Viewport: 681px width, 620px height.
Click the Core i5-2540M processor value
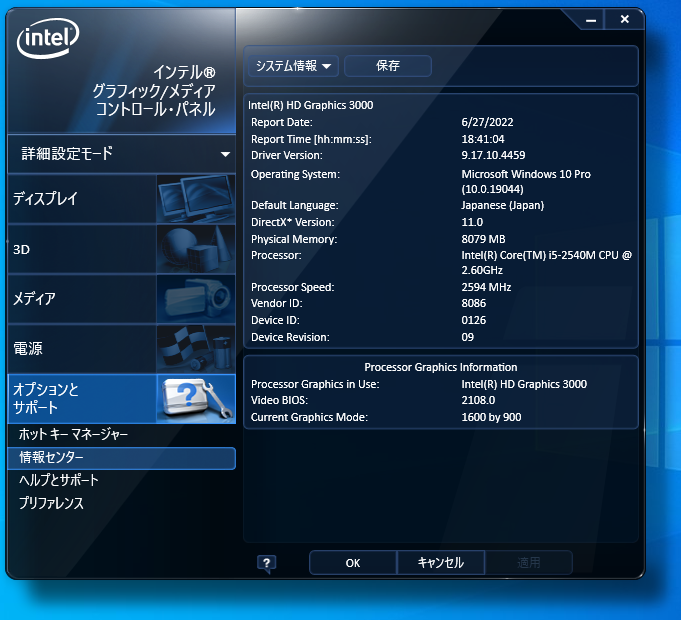pyautogui.click(x=546, y=263)
